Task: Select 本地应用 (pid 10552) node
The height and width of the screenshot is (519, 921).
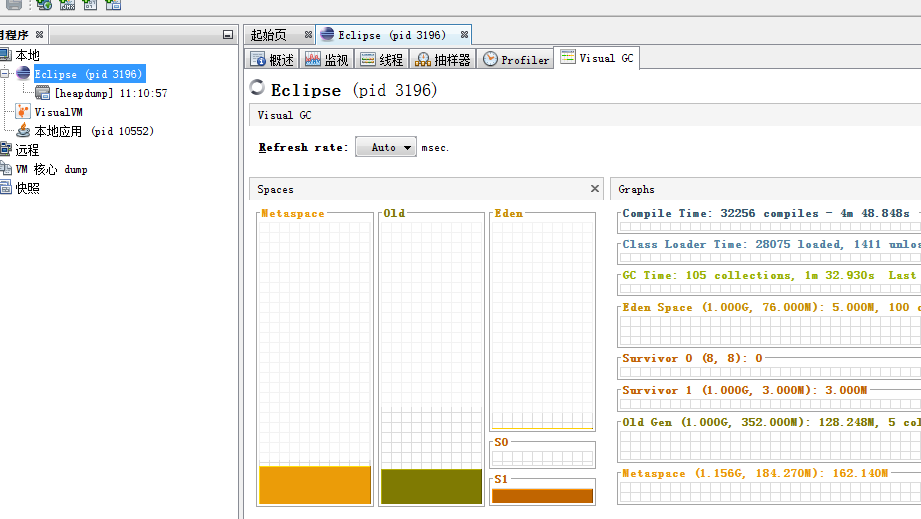Action: pyautogui.click(x=94, y=131)
